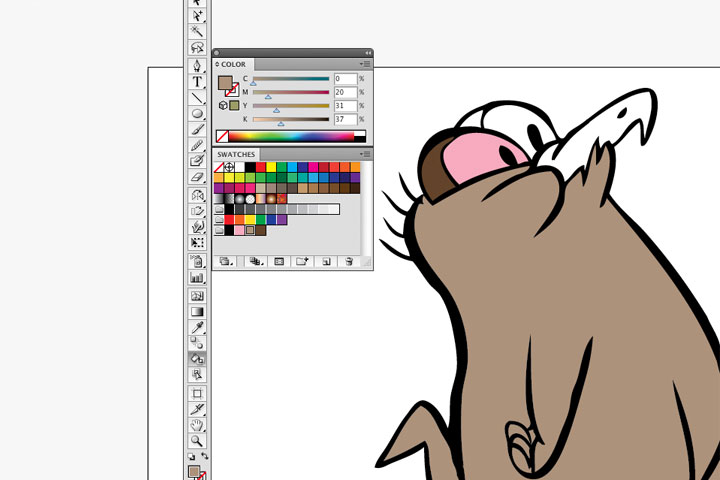The height and width of the screenshot is (480, 720).
Task: Select the Direct Selection tool
Action: [x=197, y=16]
